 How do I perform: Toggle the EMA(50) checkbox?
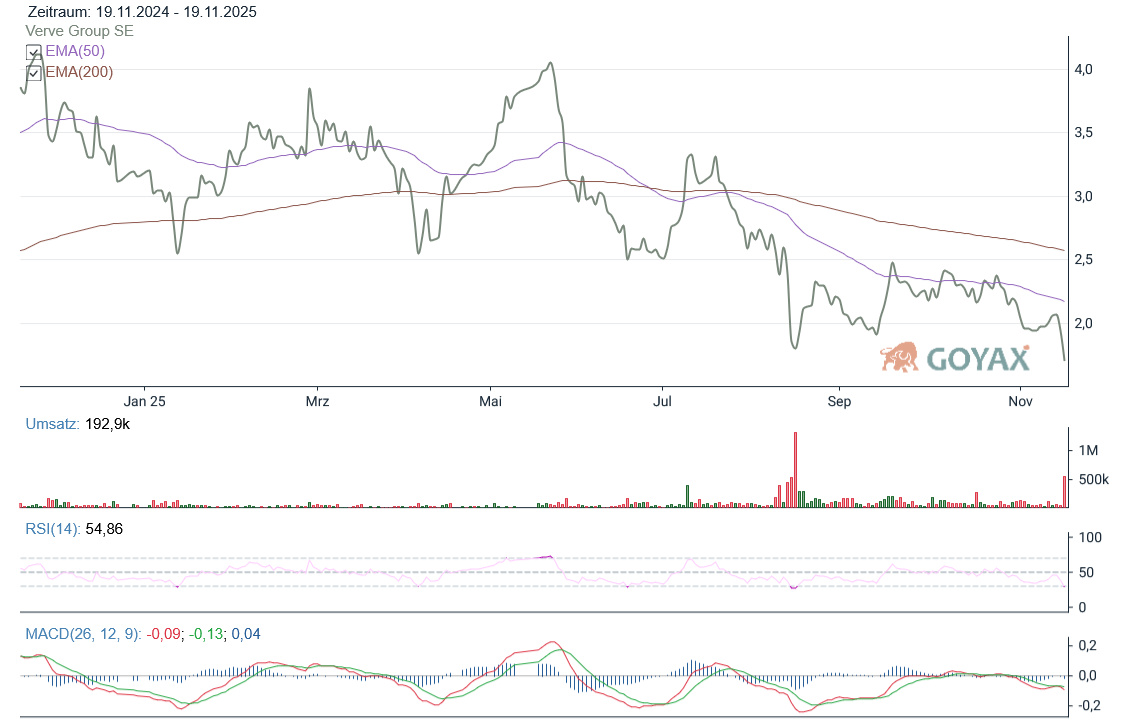tap(33, 52)
